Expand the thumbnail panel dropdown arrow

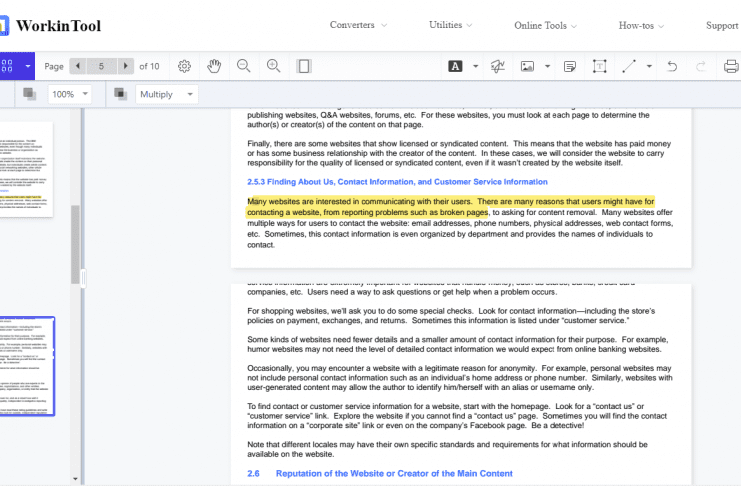pyautogui.click(x=28, y=66)
